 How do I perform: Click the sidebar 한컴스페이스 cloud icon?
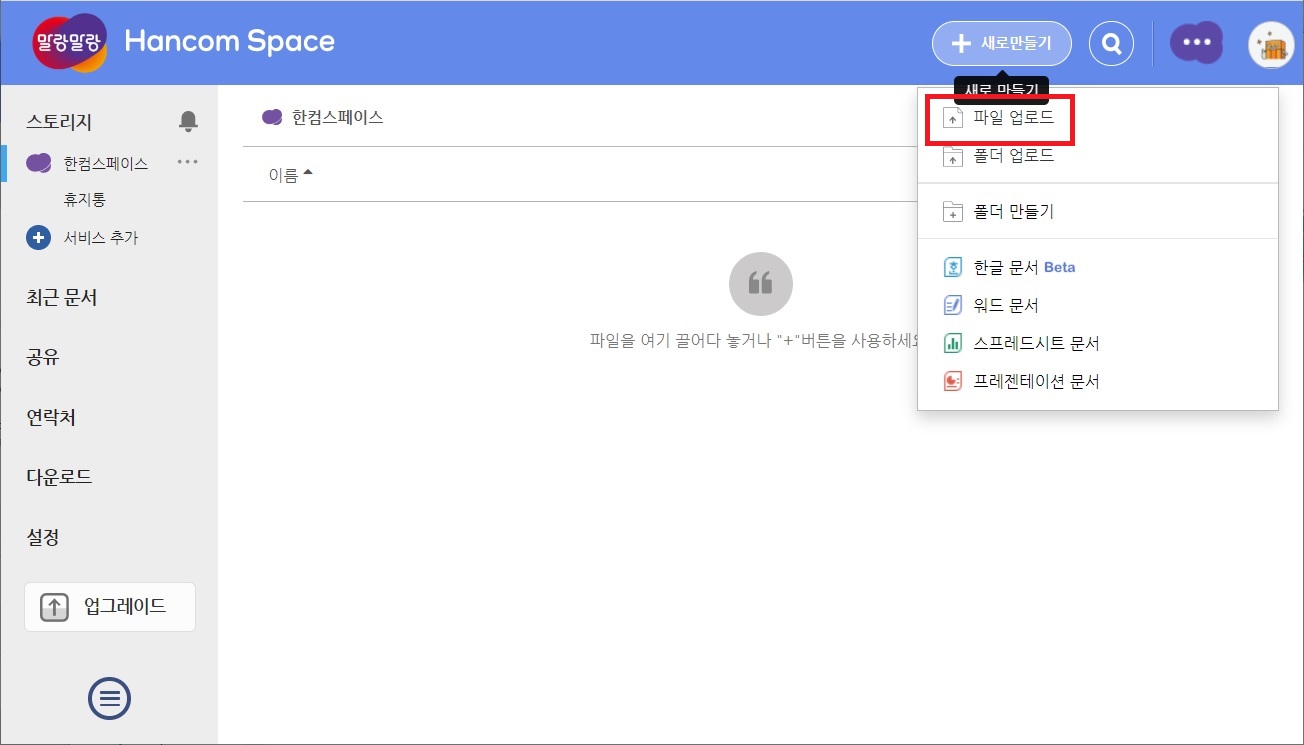(x=38, y=163)
